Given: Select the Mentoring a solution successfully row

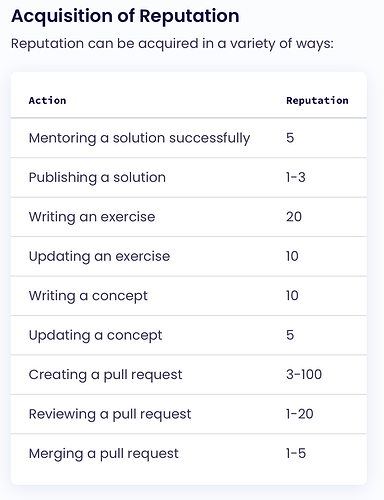Looking at the screenshot, I should click(189, 138).
